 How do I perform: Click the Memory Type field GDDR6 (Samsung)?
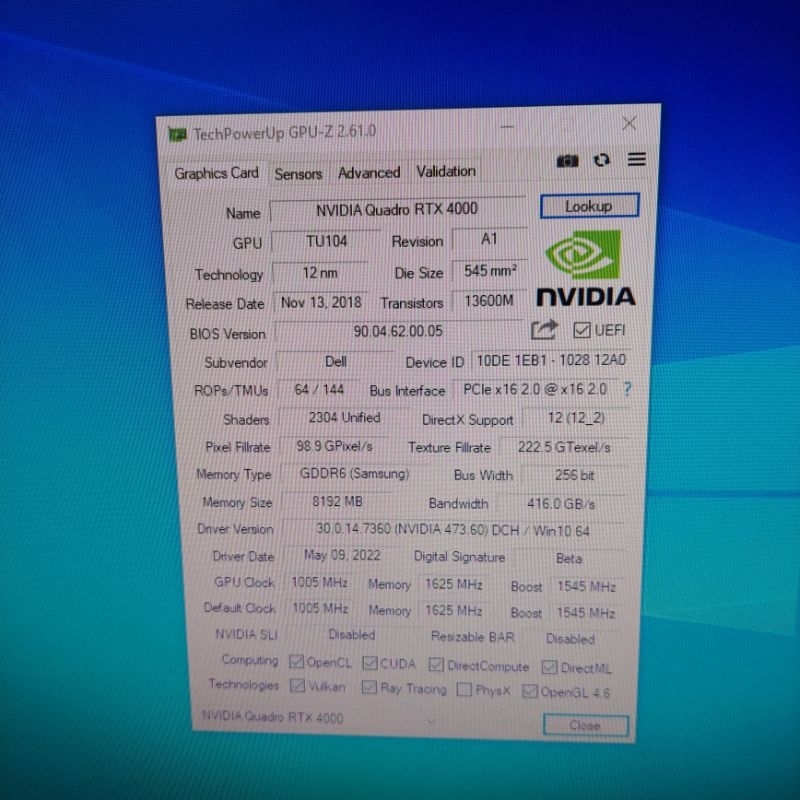(354, 473)
